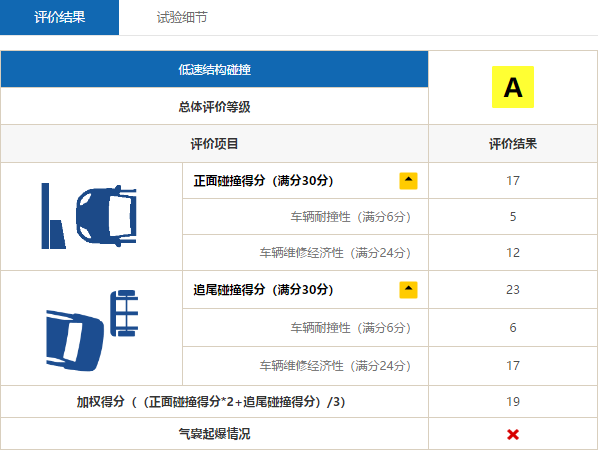Screen dimensions: 598x450
Task: Click the yellow A rating badge
Action: [513, 87]
